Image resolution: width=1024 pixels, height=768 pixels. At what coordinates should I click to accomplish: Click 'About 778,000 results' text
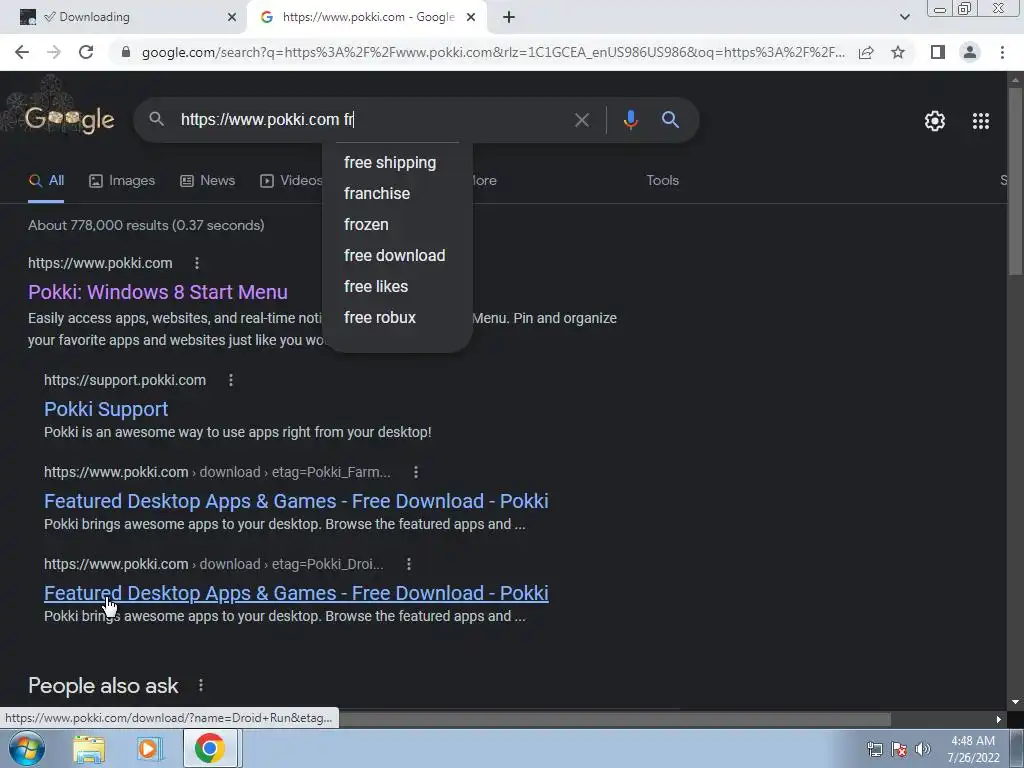click(146, 225)
